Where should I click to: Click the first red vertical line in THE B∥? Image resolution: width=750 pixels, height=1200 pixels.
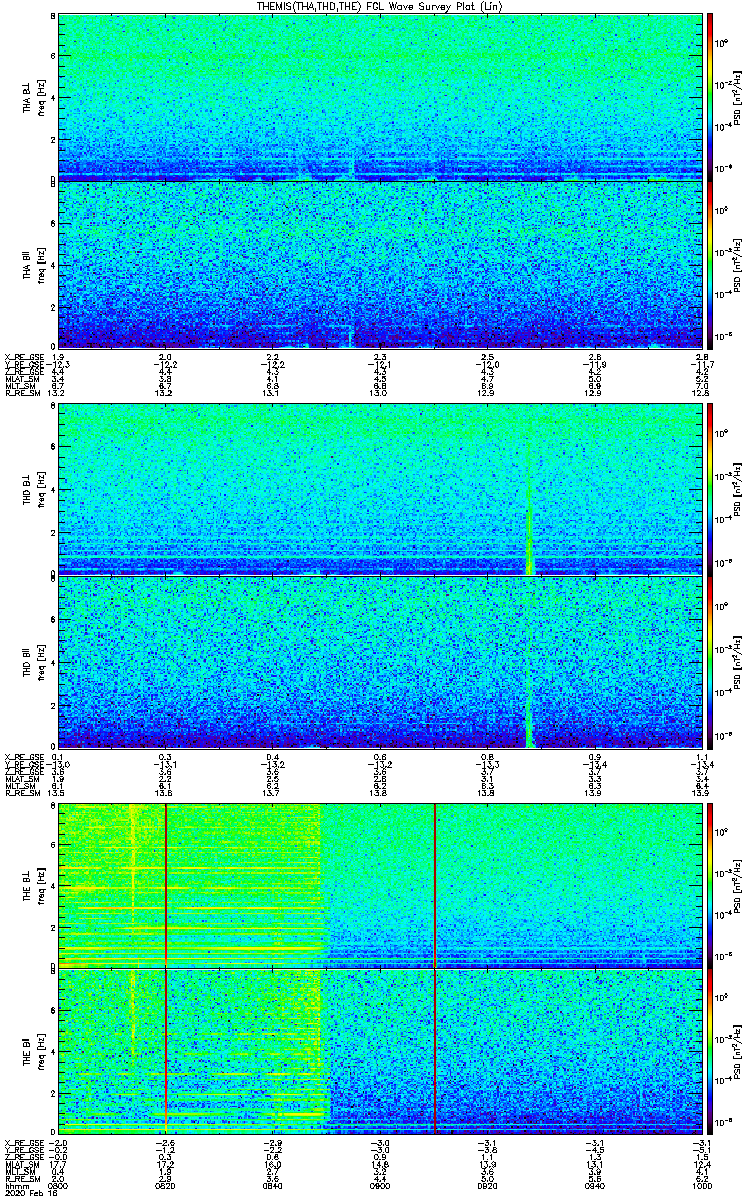[165, 1052]
